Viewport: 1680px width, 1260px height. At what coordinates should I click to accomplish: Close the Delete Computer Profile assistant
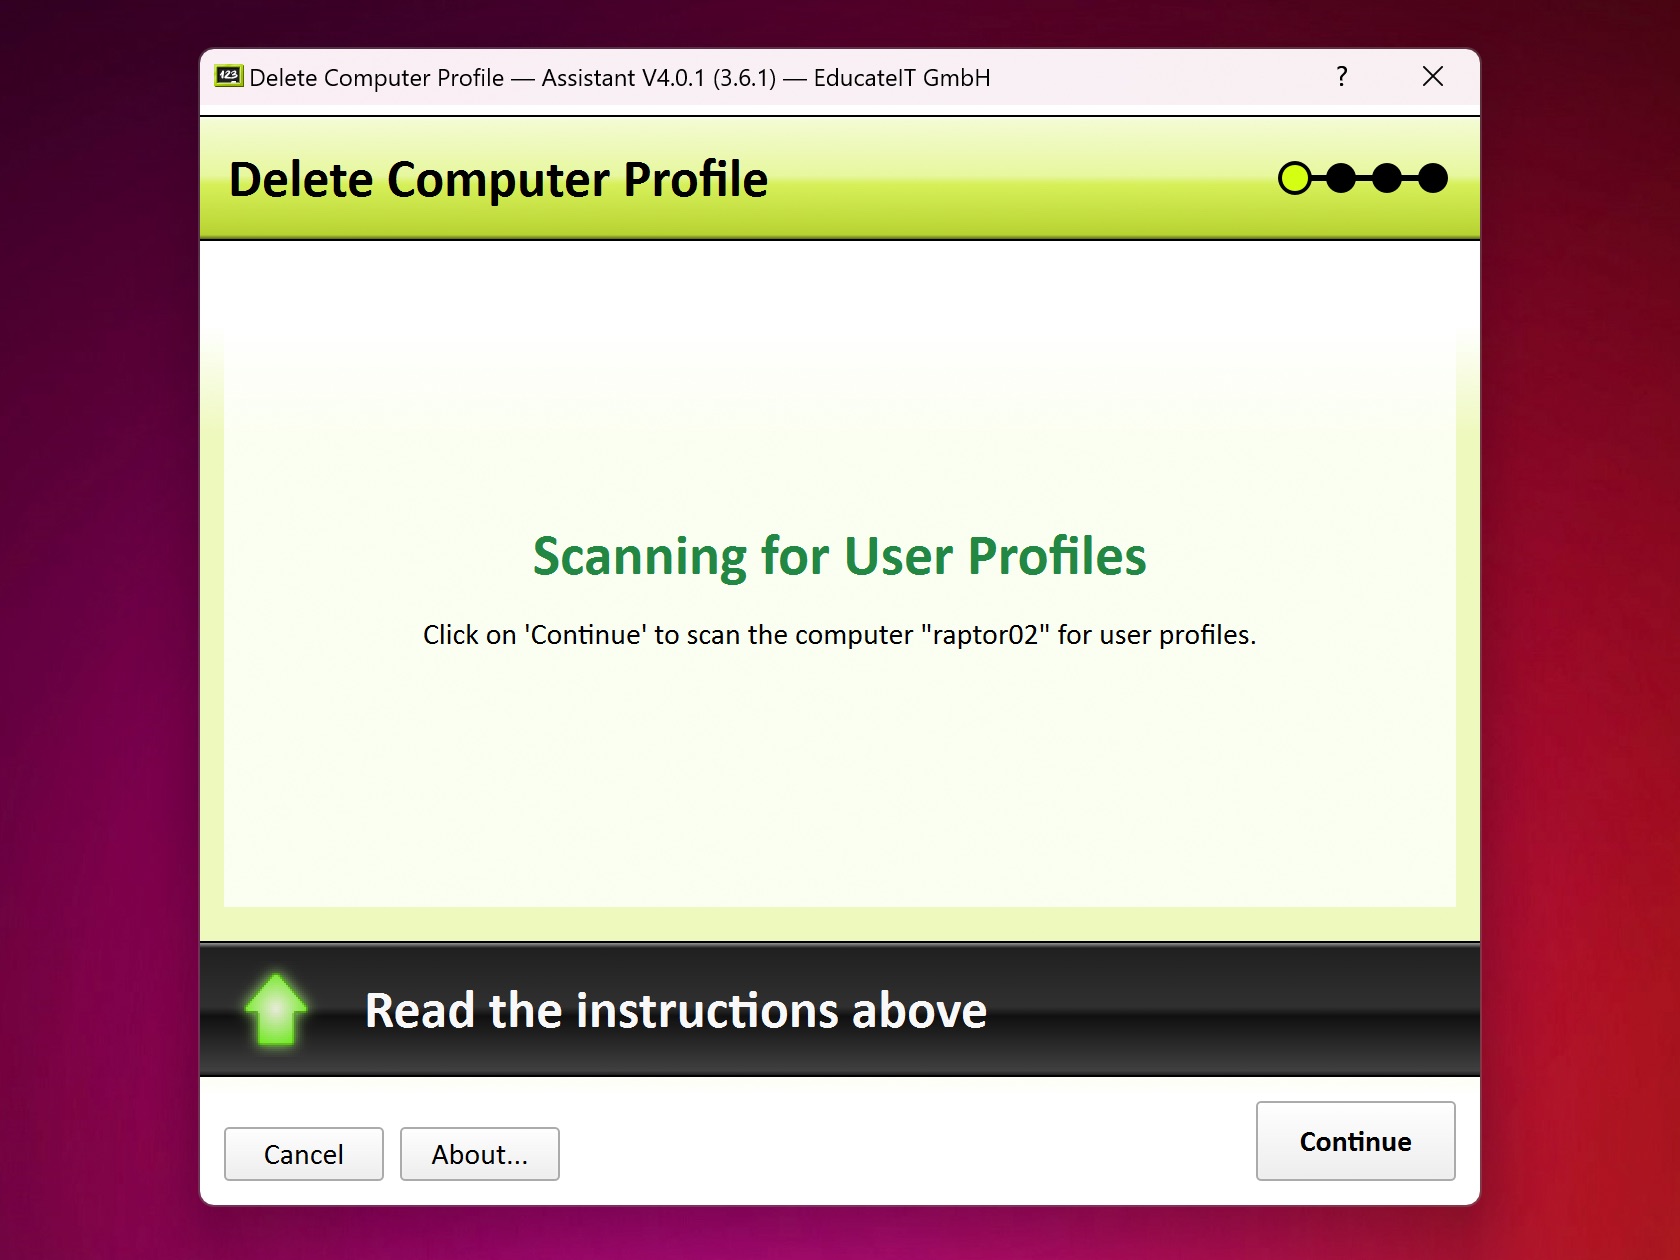(x=1432, y=76)
